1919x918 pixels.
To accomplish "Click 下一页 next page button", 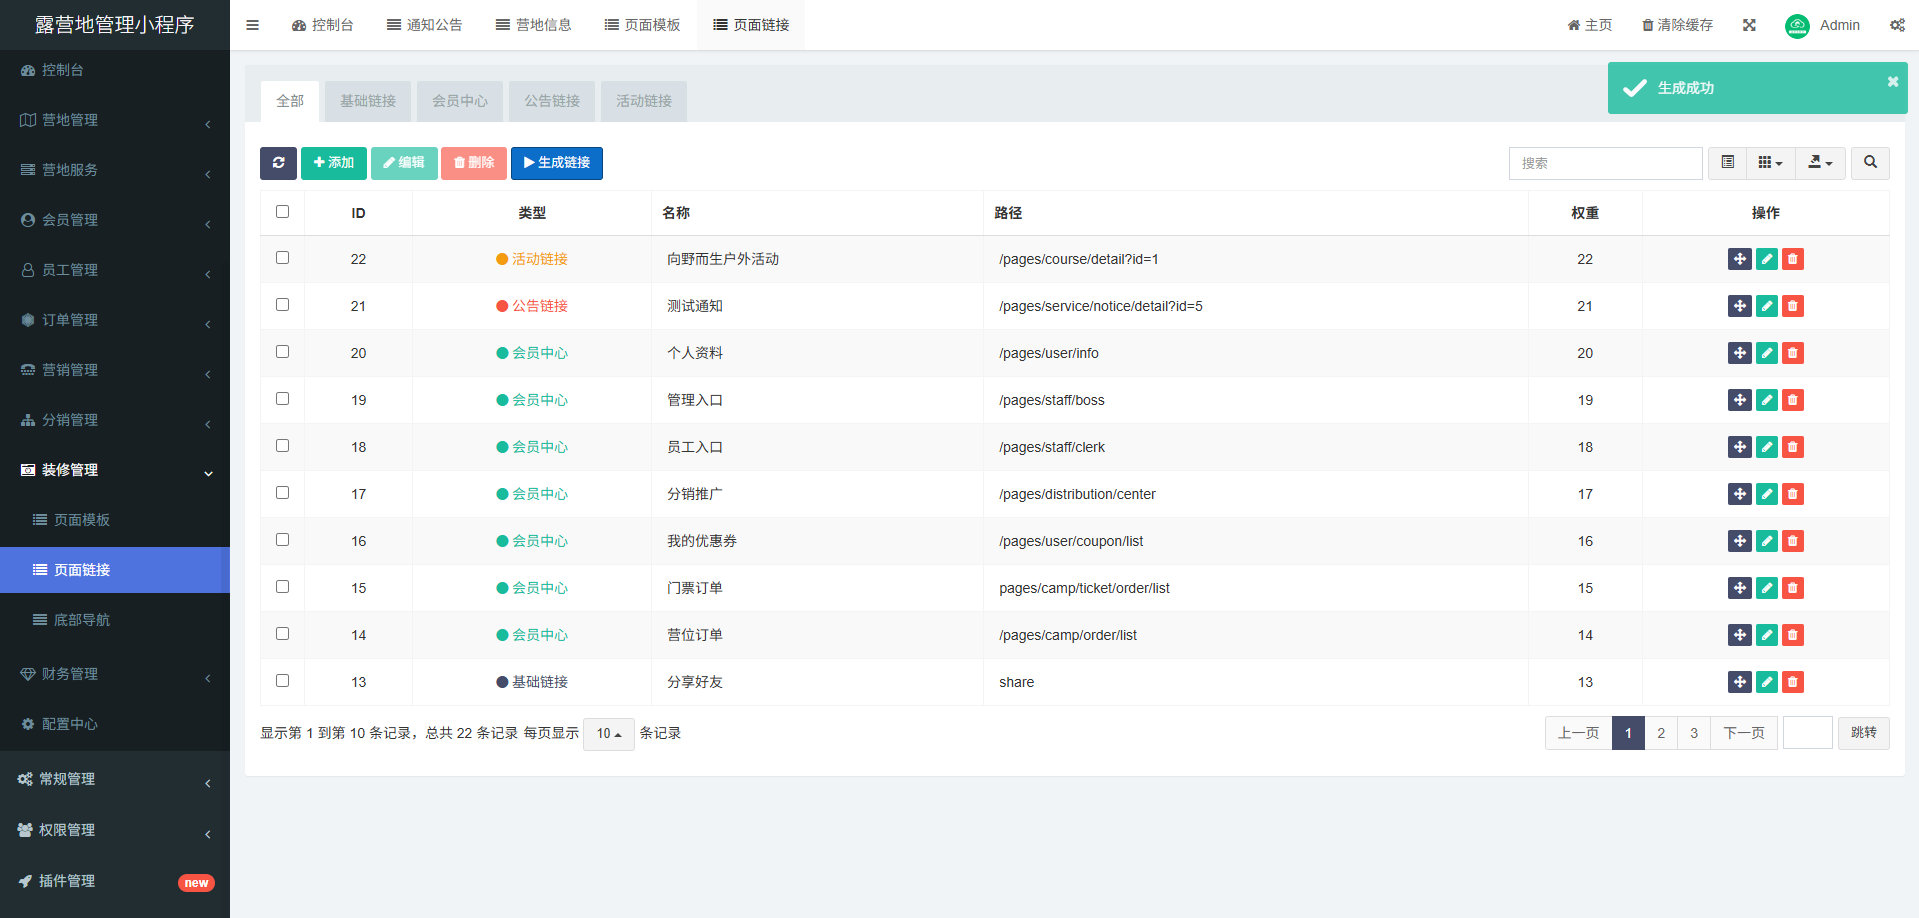I will (x=1744, y=733).
